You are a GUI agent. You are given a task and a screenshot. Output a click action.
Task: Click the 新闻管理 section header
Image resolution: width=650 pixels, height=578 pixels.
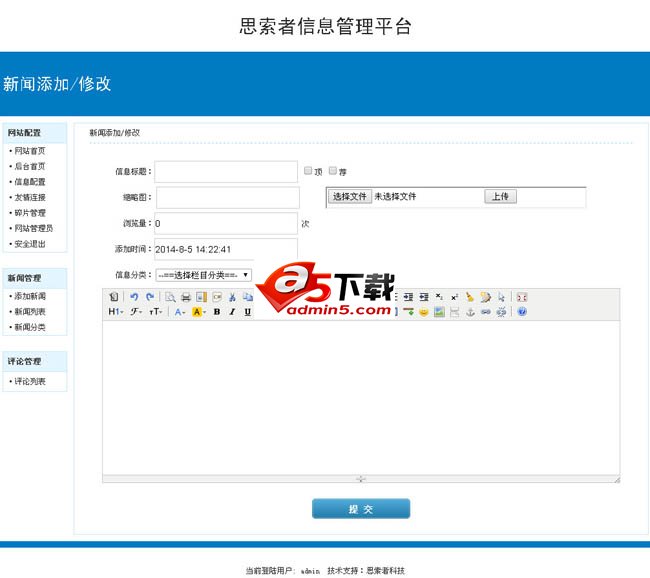[x=35, y=278]
